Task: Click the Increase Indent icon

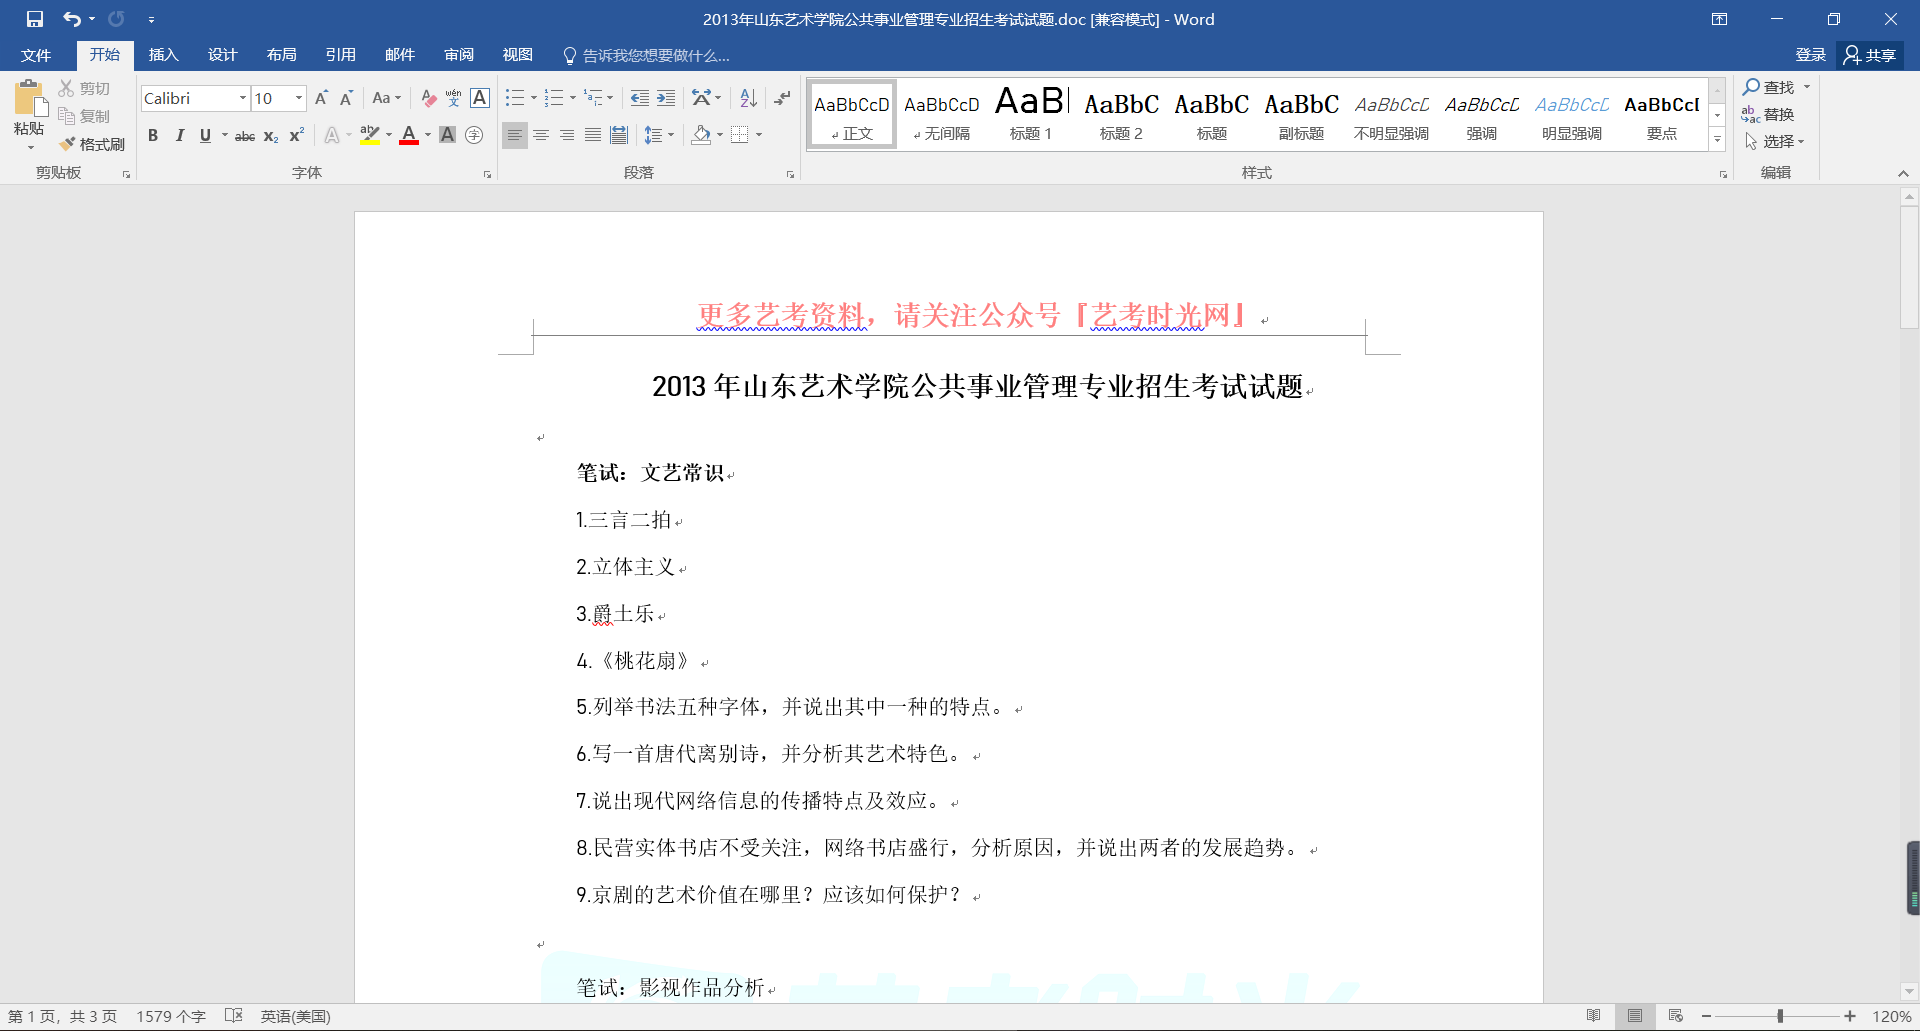Action: [666, 98]
